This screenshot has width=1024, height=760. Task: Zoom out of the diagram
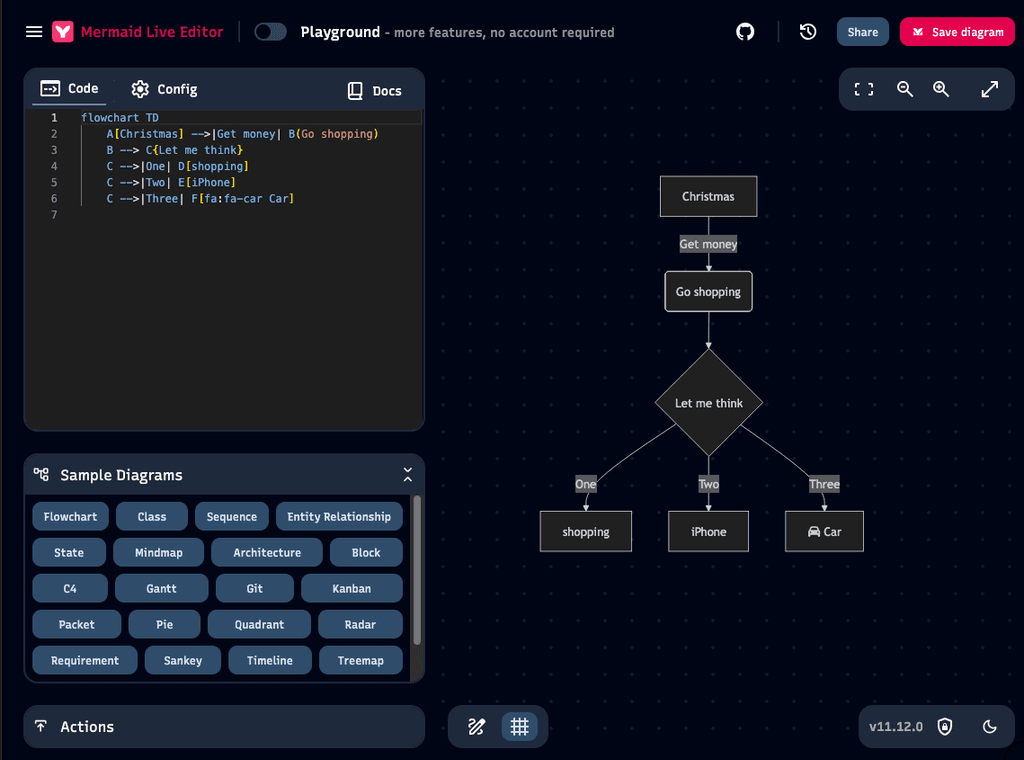(905, 89)
